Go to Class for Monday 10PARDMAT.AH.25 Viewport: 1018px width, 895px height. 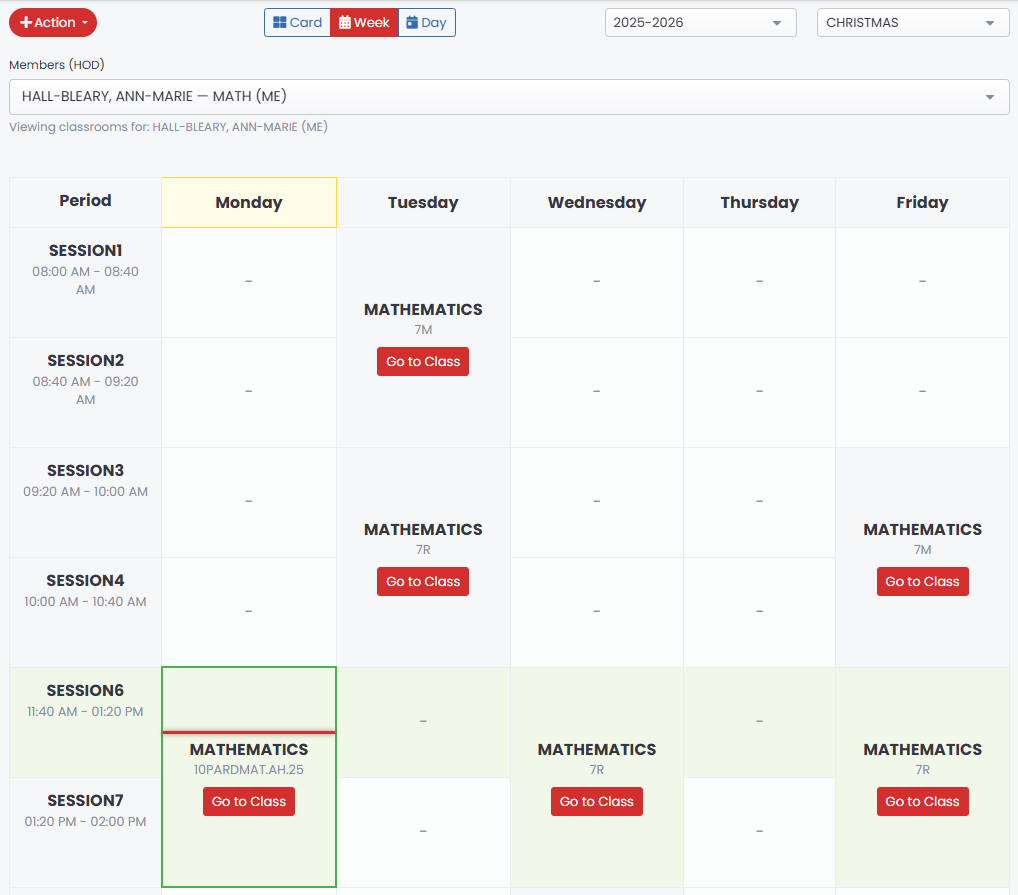coord(249,802)
